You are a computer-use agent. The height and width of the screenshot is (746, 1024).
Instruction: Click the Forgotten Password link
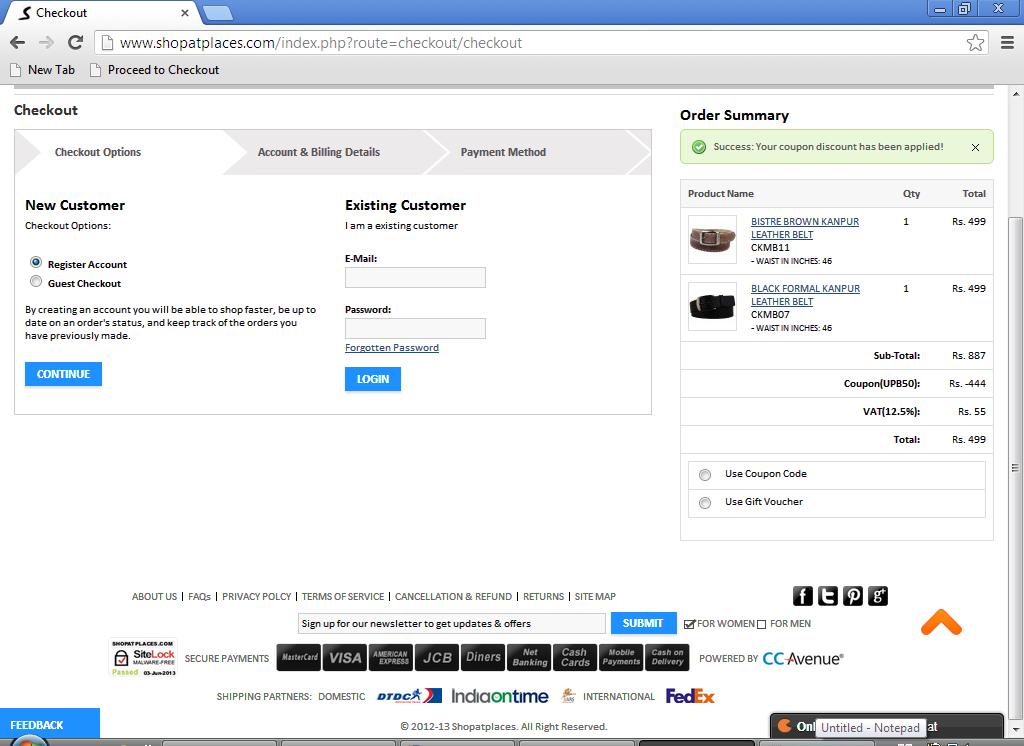click(x=392, y=348)
